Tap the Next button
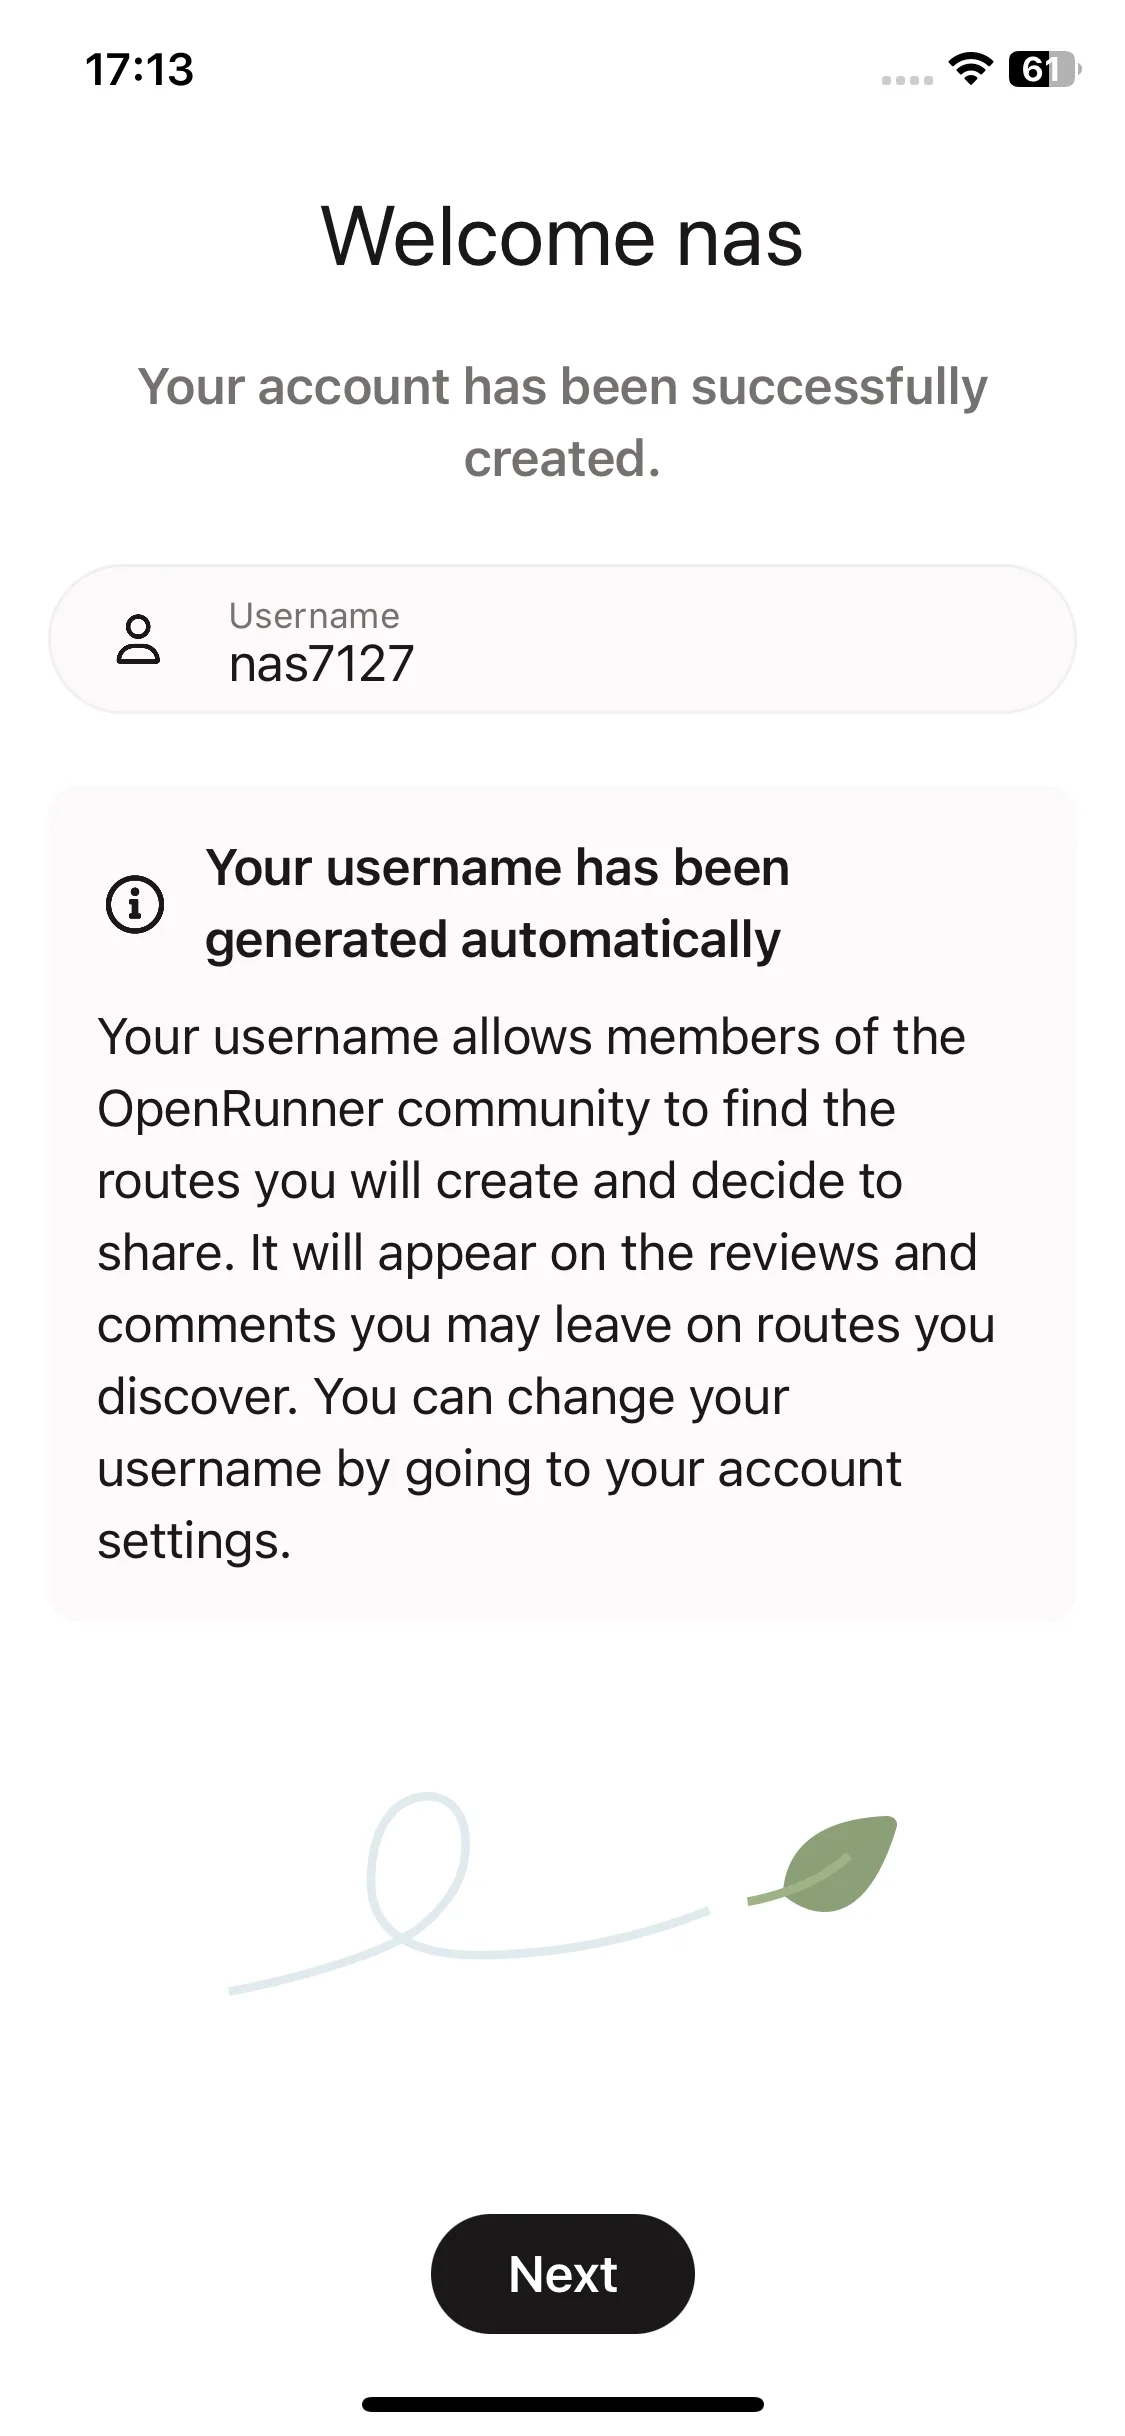The height and width of the screenshot is (2436, 1125). (x=562, y=2274)
